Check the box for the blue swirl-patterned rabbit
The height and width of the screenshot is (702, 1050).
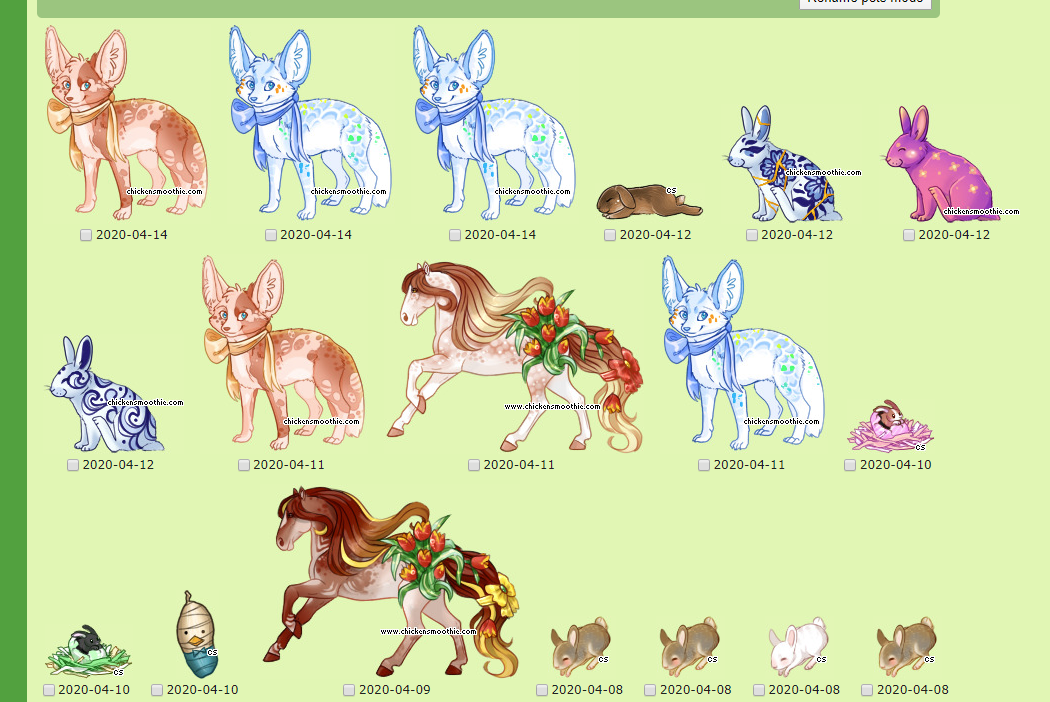click(73, 465)
